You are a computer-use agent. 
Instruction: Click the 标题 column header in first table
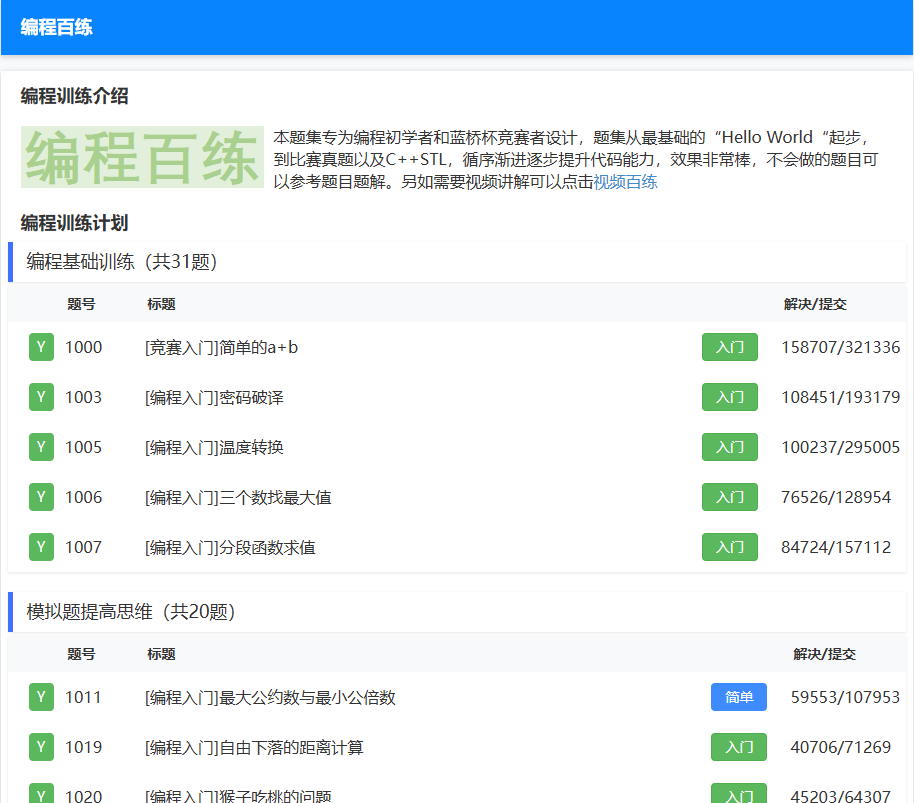coord(161,304)
